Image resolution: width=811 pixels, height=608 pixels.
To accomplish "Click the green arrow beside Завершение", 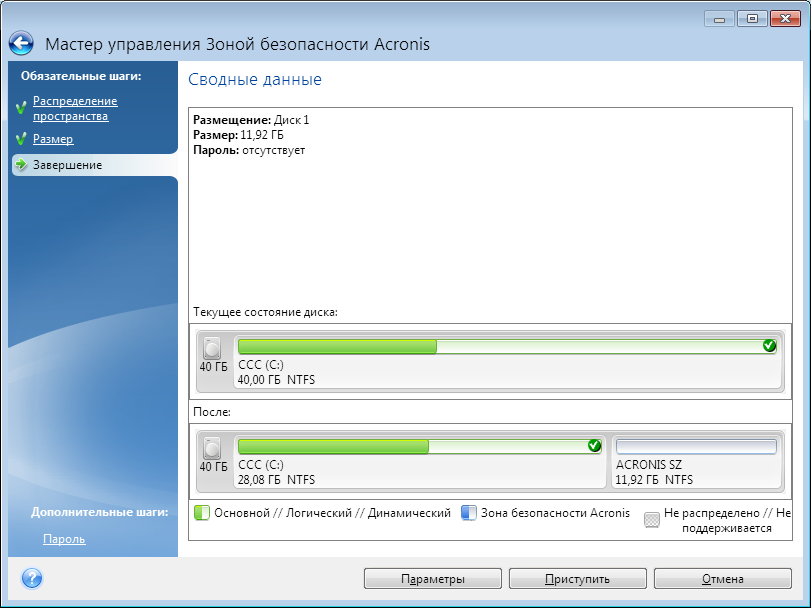I will (x=21, y=164).
